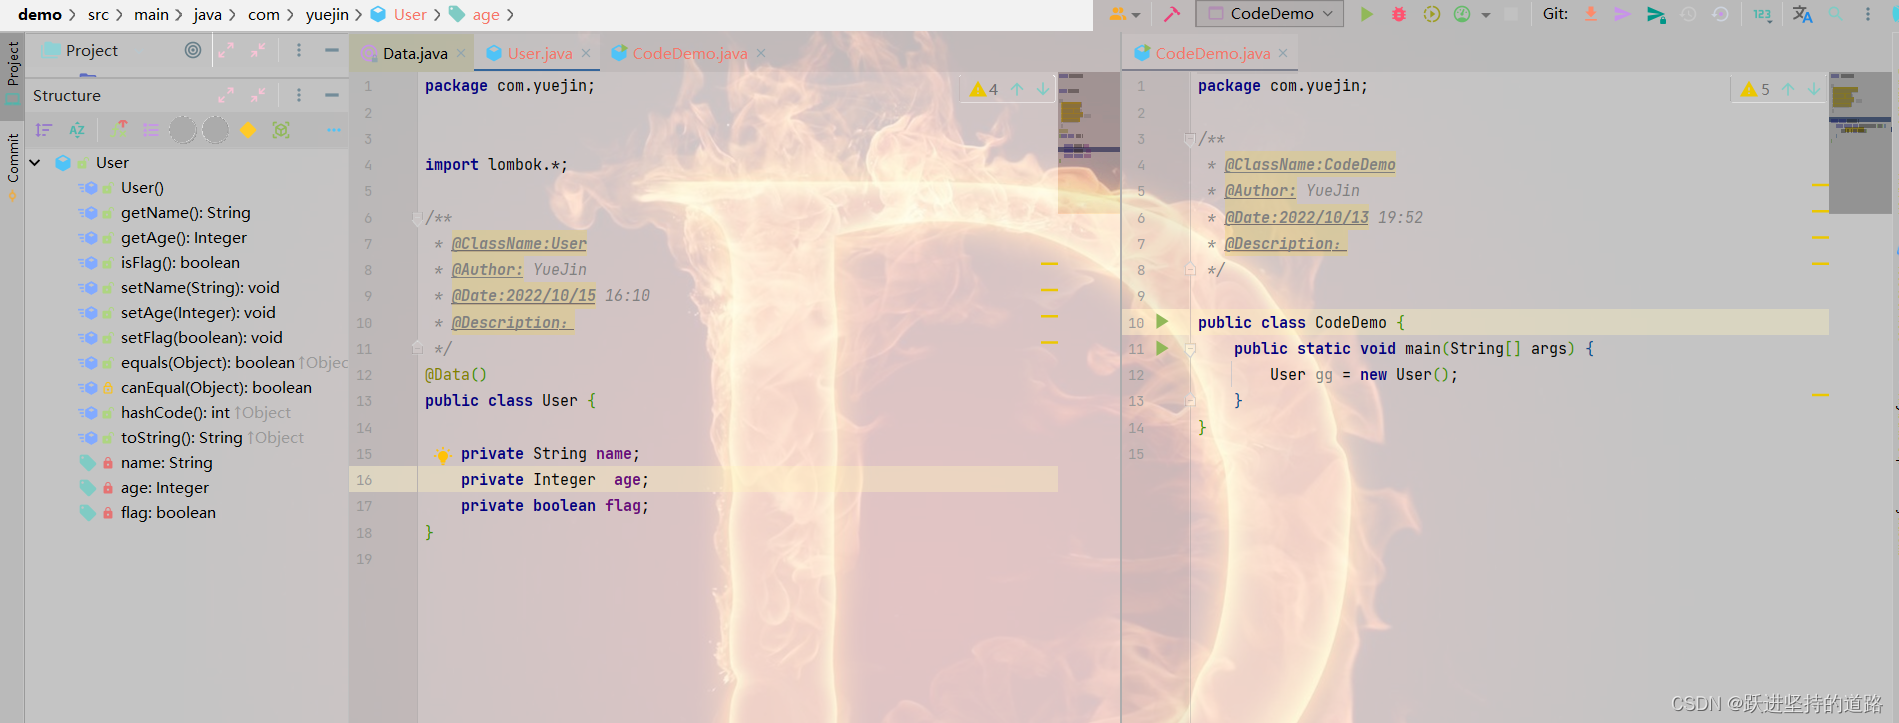Viewport: 1899px width, 723px height.
Task: Click the stop button in run toolbar
Action: pos(1511,14)
